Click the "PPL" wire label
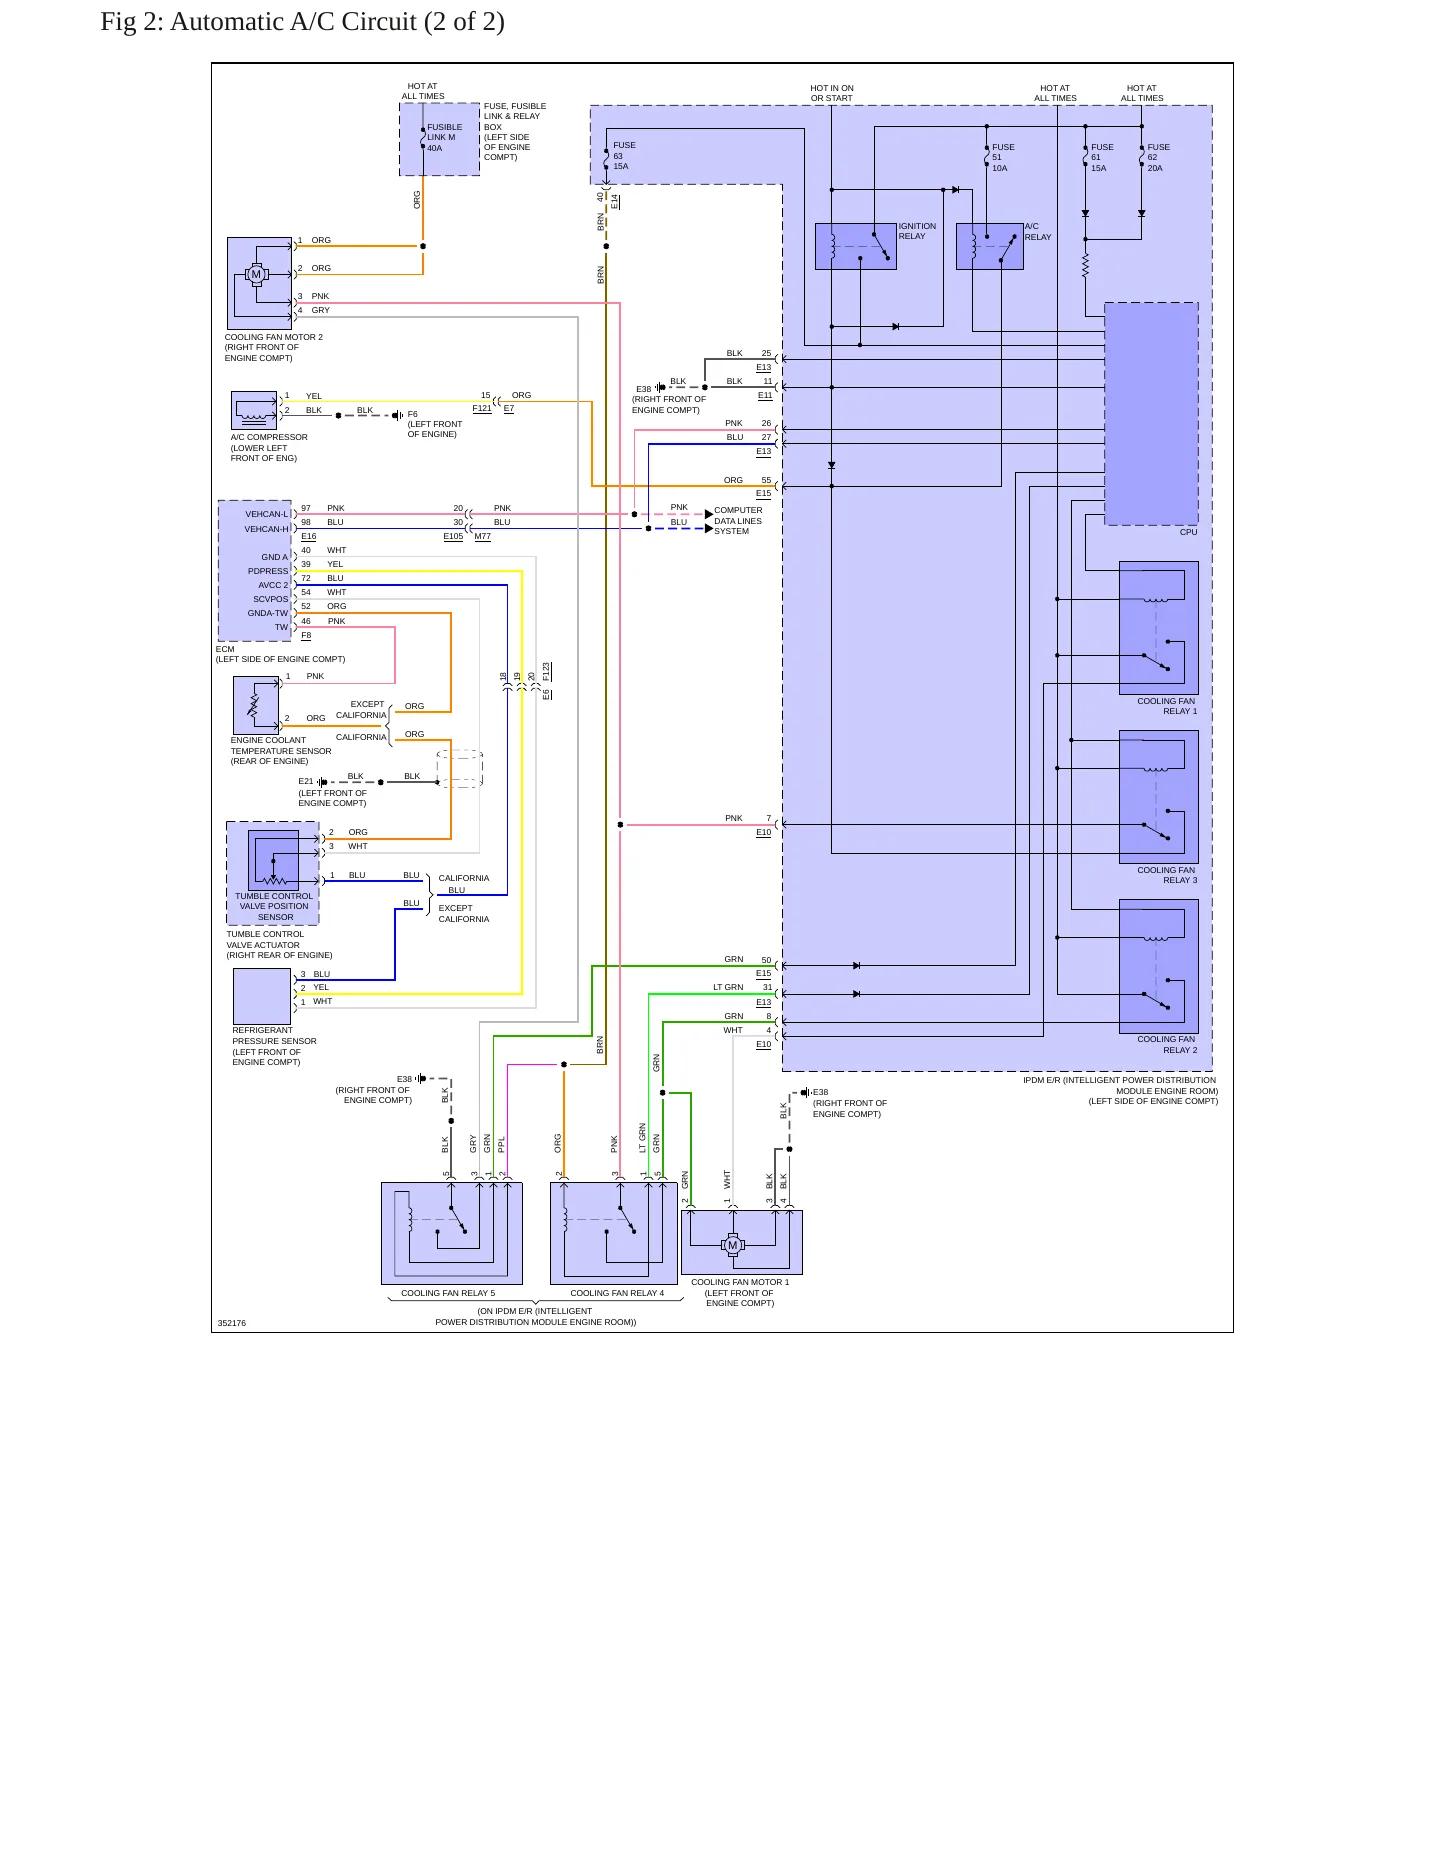The image size is (1445, 1870). pyautogui.click(x=502, y=1144)
